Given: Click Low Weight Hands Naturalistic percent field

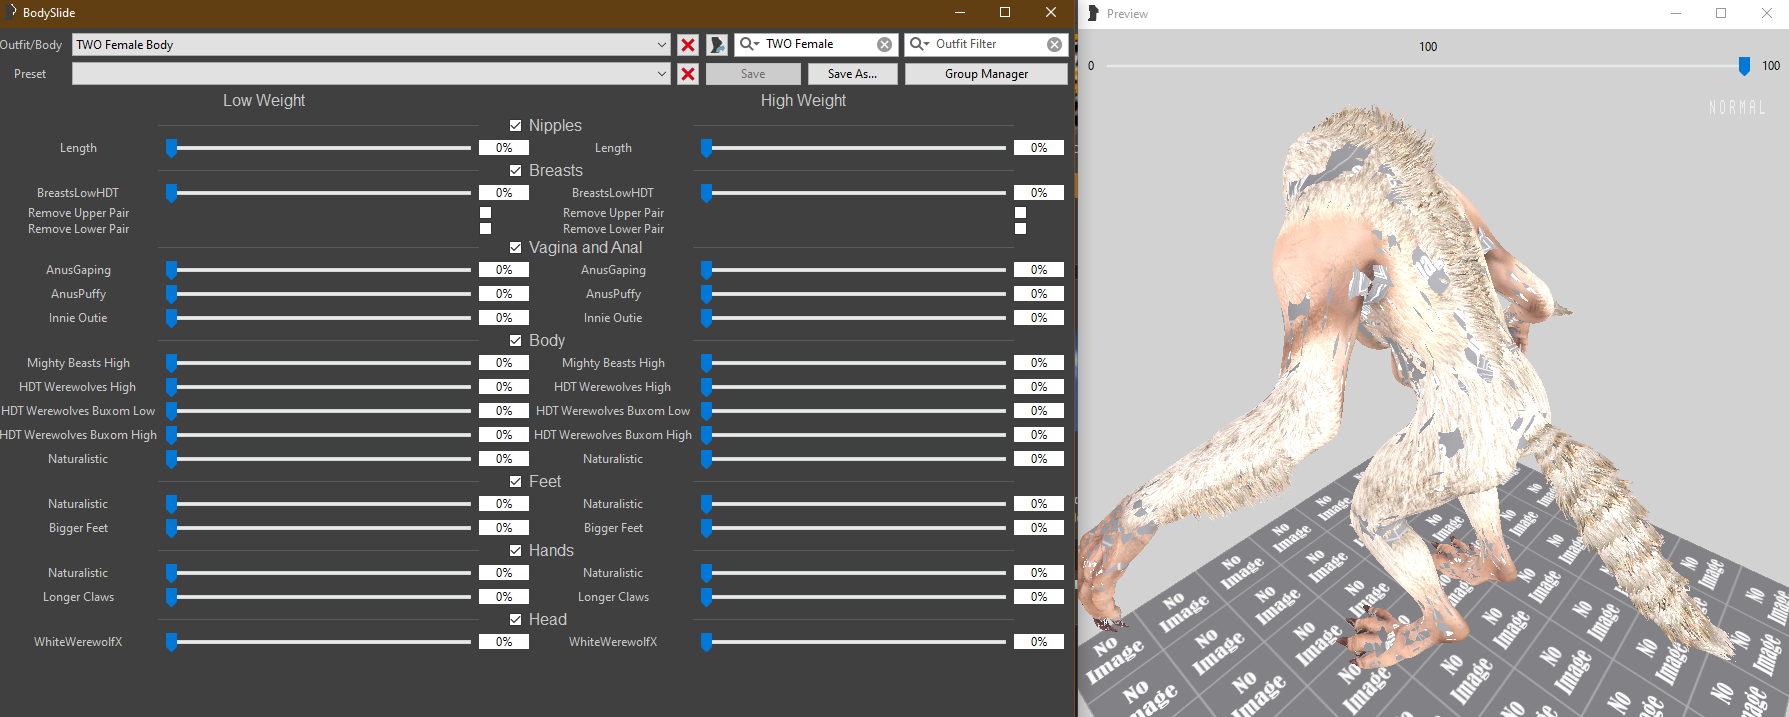Looking at the screenshot, I should click(504, 573).
